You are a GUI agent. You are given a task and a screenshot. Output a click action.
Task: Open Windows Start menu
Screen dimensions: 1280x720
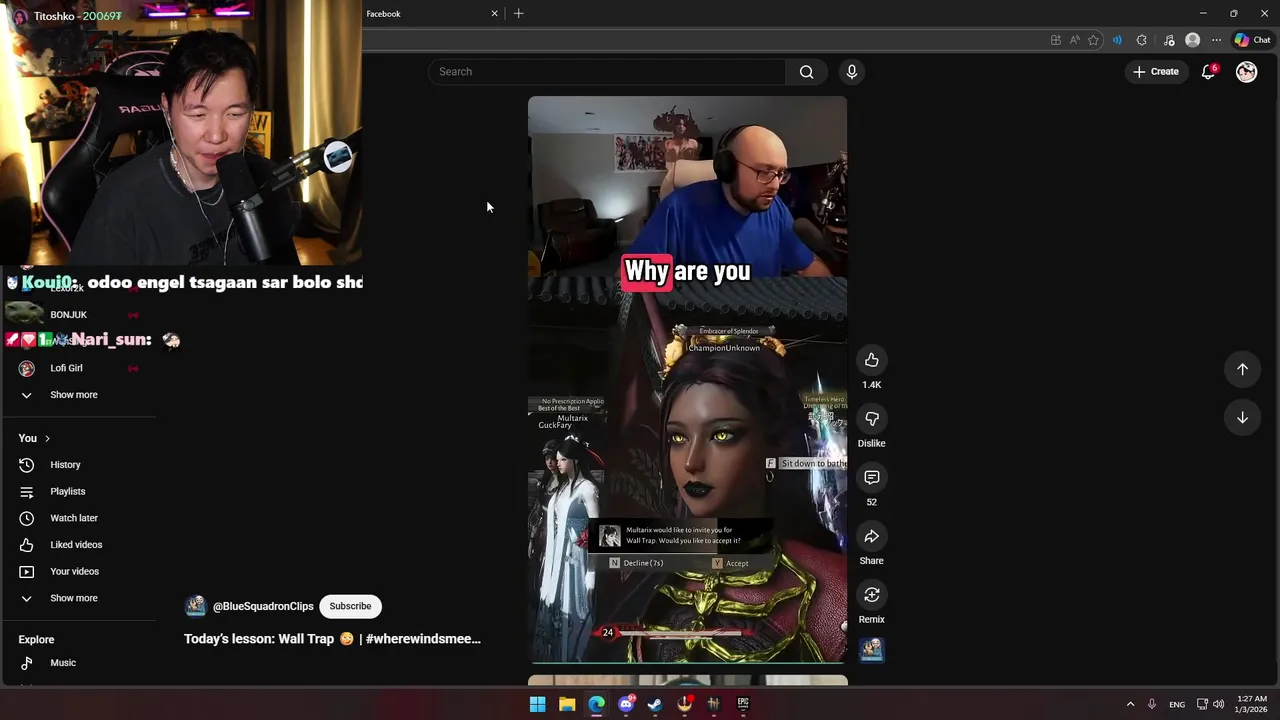pyautogui.click(x=537, y=704)
